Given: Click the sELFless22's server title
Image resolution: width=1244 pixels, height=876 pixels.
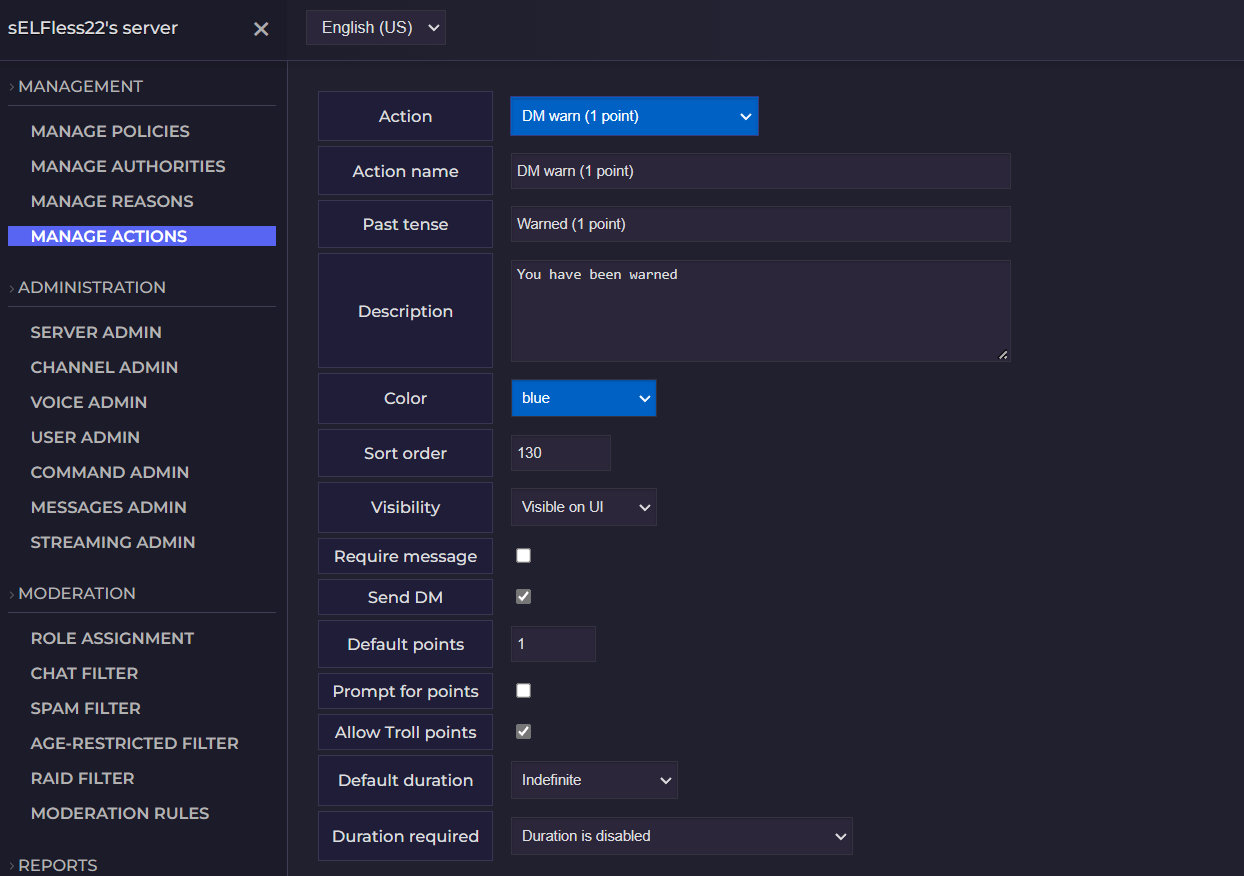Looking at the screenshot, I should (x=93, y=28).
